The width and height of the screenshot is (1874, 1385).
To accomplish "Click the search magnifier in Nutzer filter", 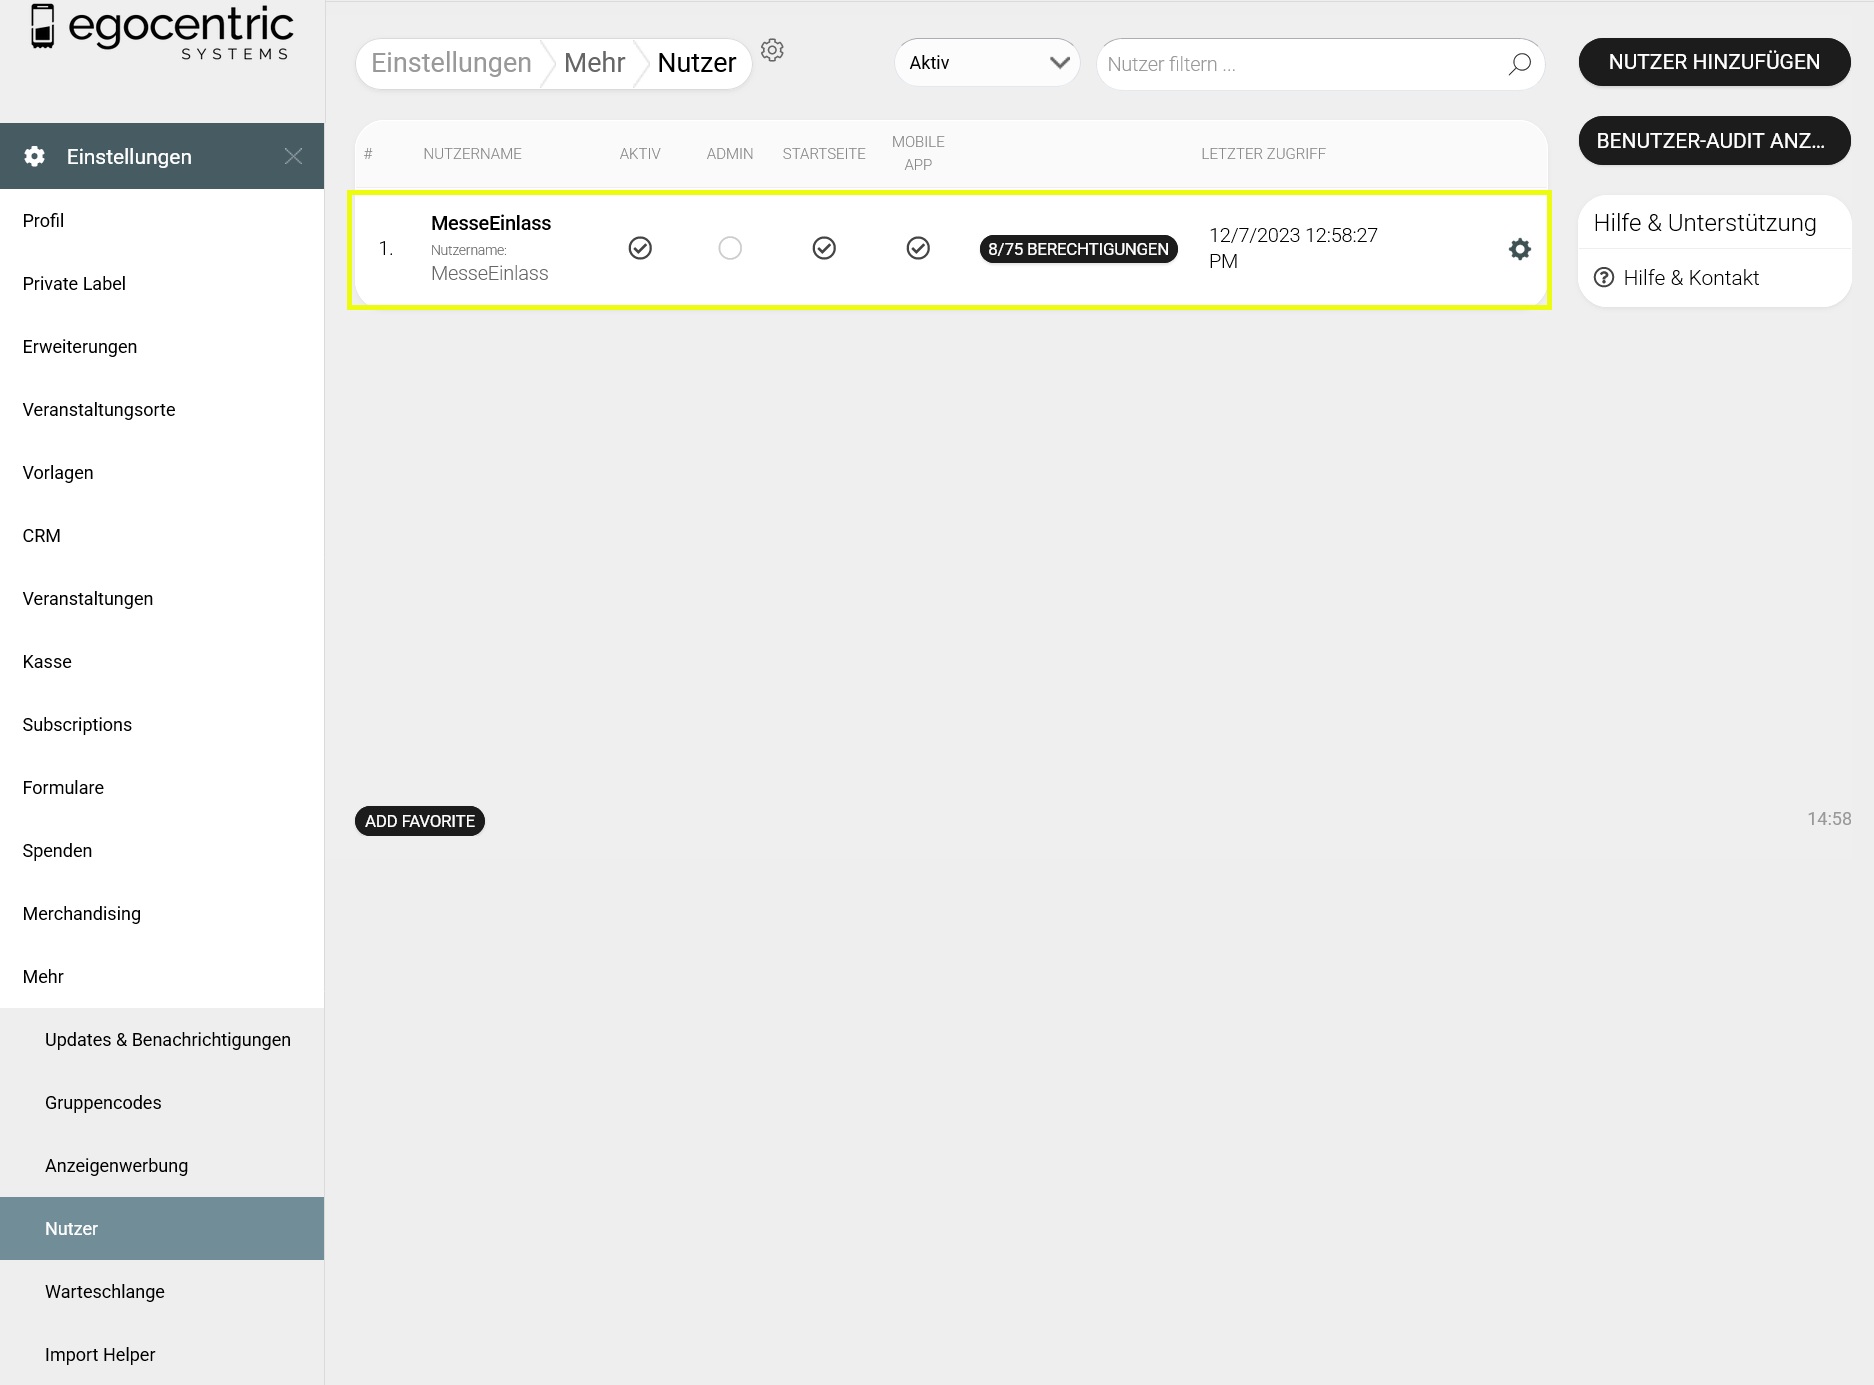I will coord(1519,64).
